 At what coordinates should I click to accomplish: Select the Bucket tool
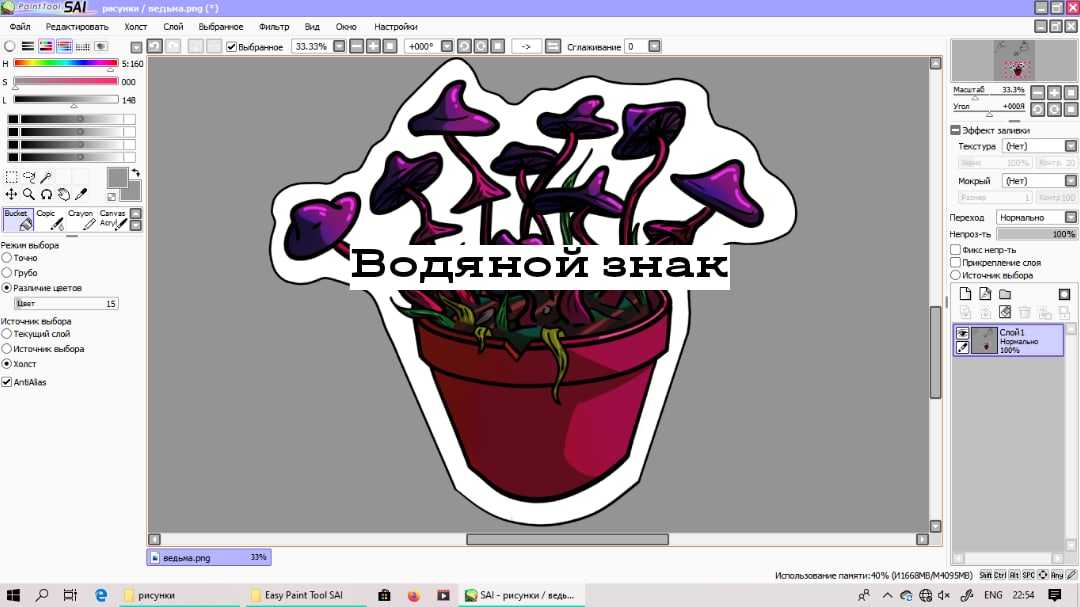click(18, 219)
